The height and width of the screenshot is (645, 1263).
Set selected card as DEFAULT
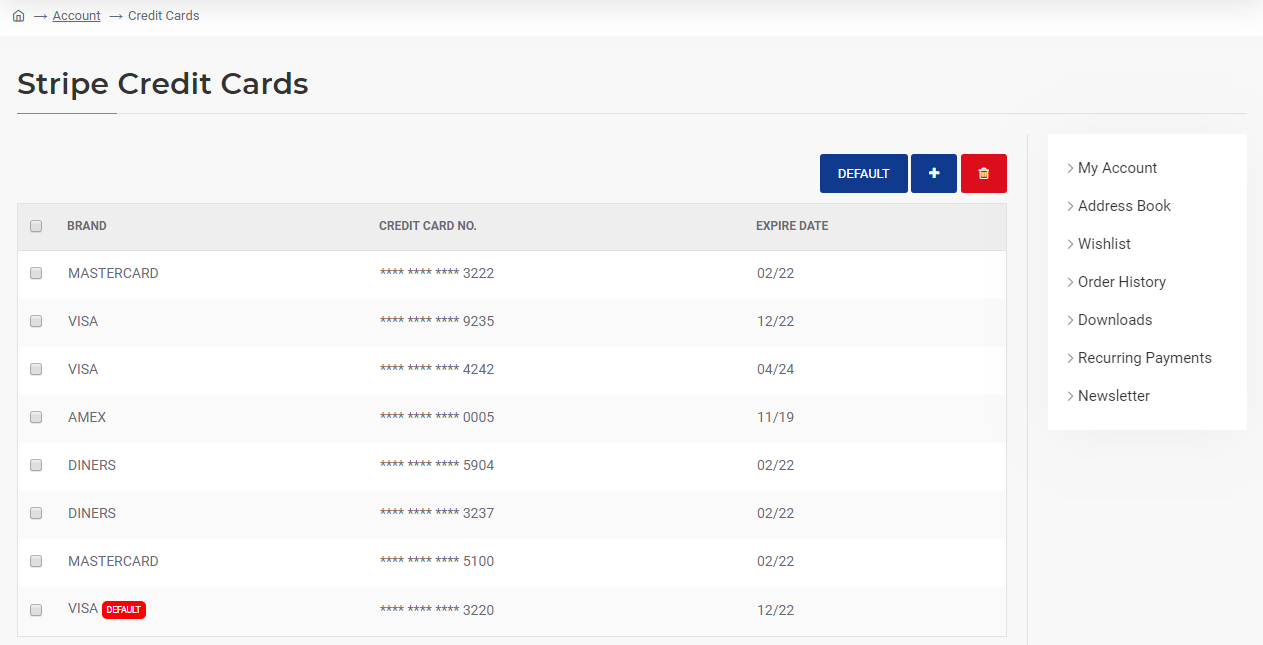coord(864,173)
